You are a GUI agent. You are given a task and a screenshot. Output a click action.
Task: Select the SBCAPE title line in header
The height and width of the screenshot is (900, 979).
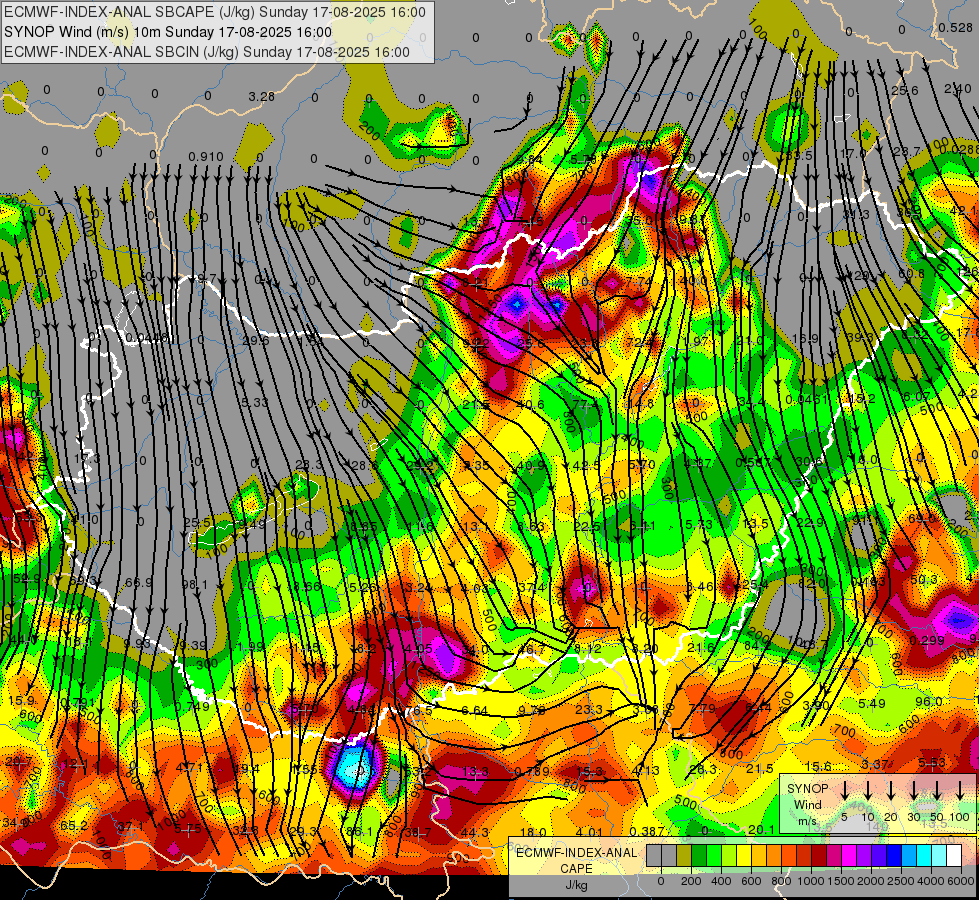coord(215,12)
